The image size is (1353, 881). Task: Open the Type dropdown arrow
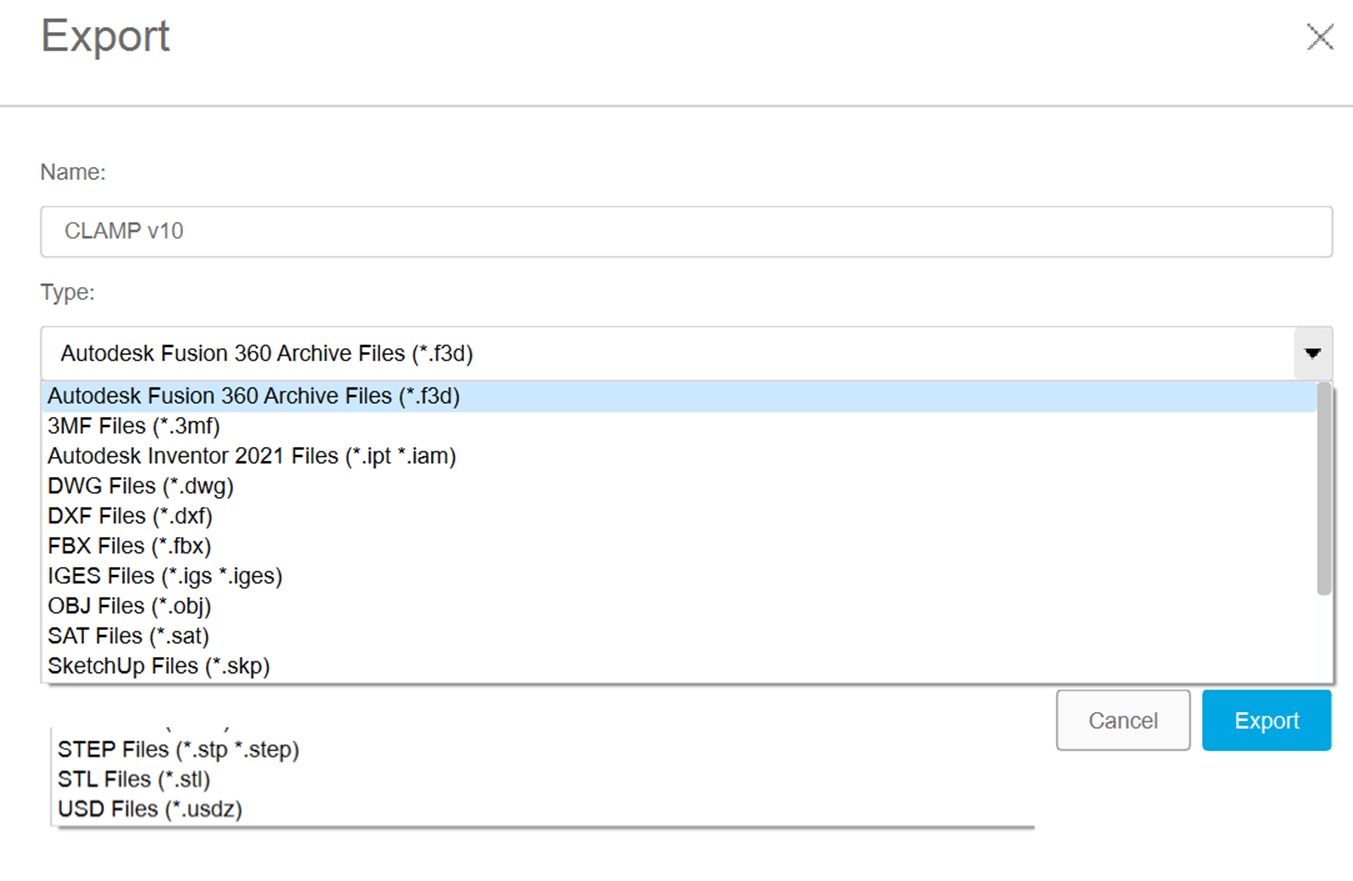[1313, 353]
